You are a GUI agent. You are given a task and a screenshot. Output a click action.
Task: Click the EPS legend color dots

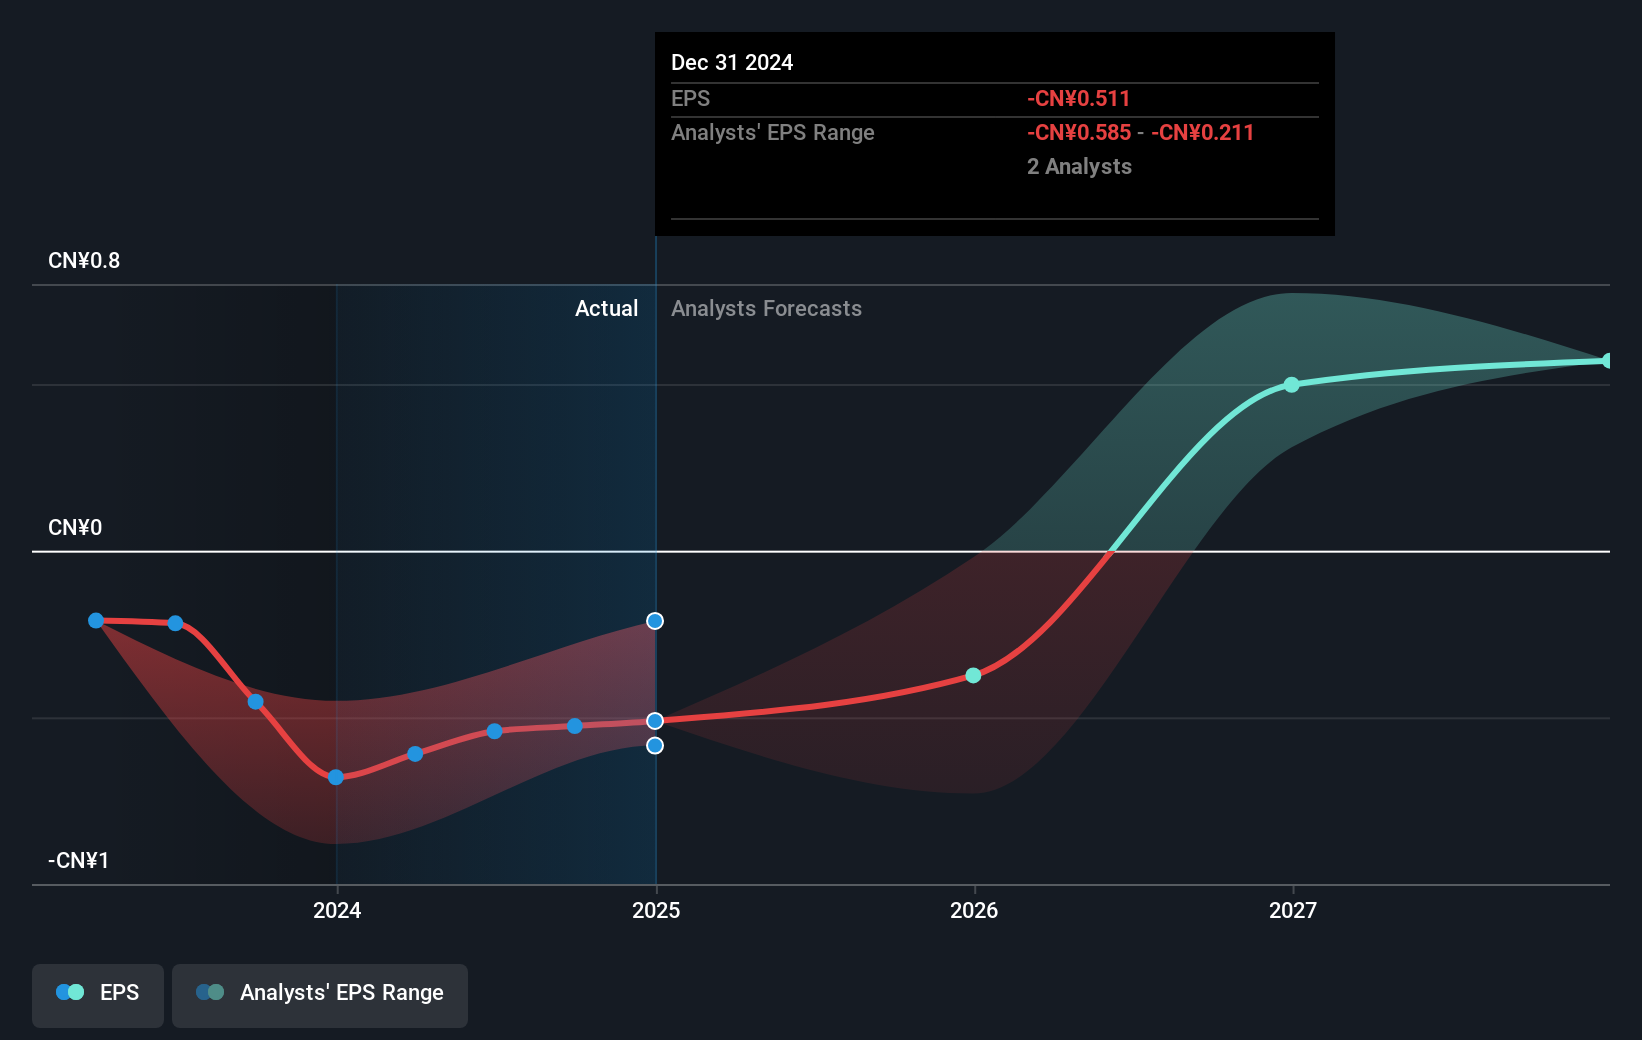(70, 992)
